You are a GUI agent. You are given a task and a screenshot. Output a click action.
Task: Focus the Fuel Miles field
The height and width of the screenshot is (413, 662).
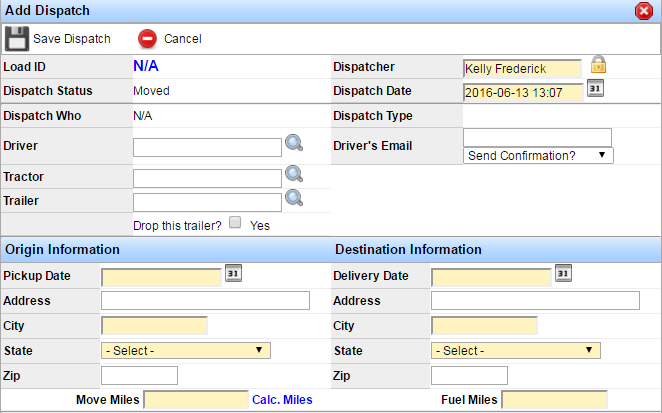tap(554, 399)
